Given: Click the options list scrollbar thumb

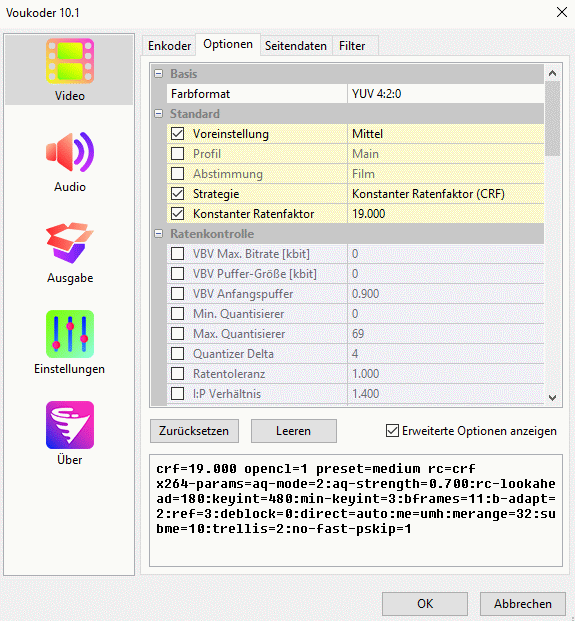Looking at the screenshot, I should pos(552,118).
